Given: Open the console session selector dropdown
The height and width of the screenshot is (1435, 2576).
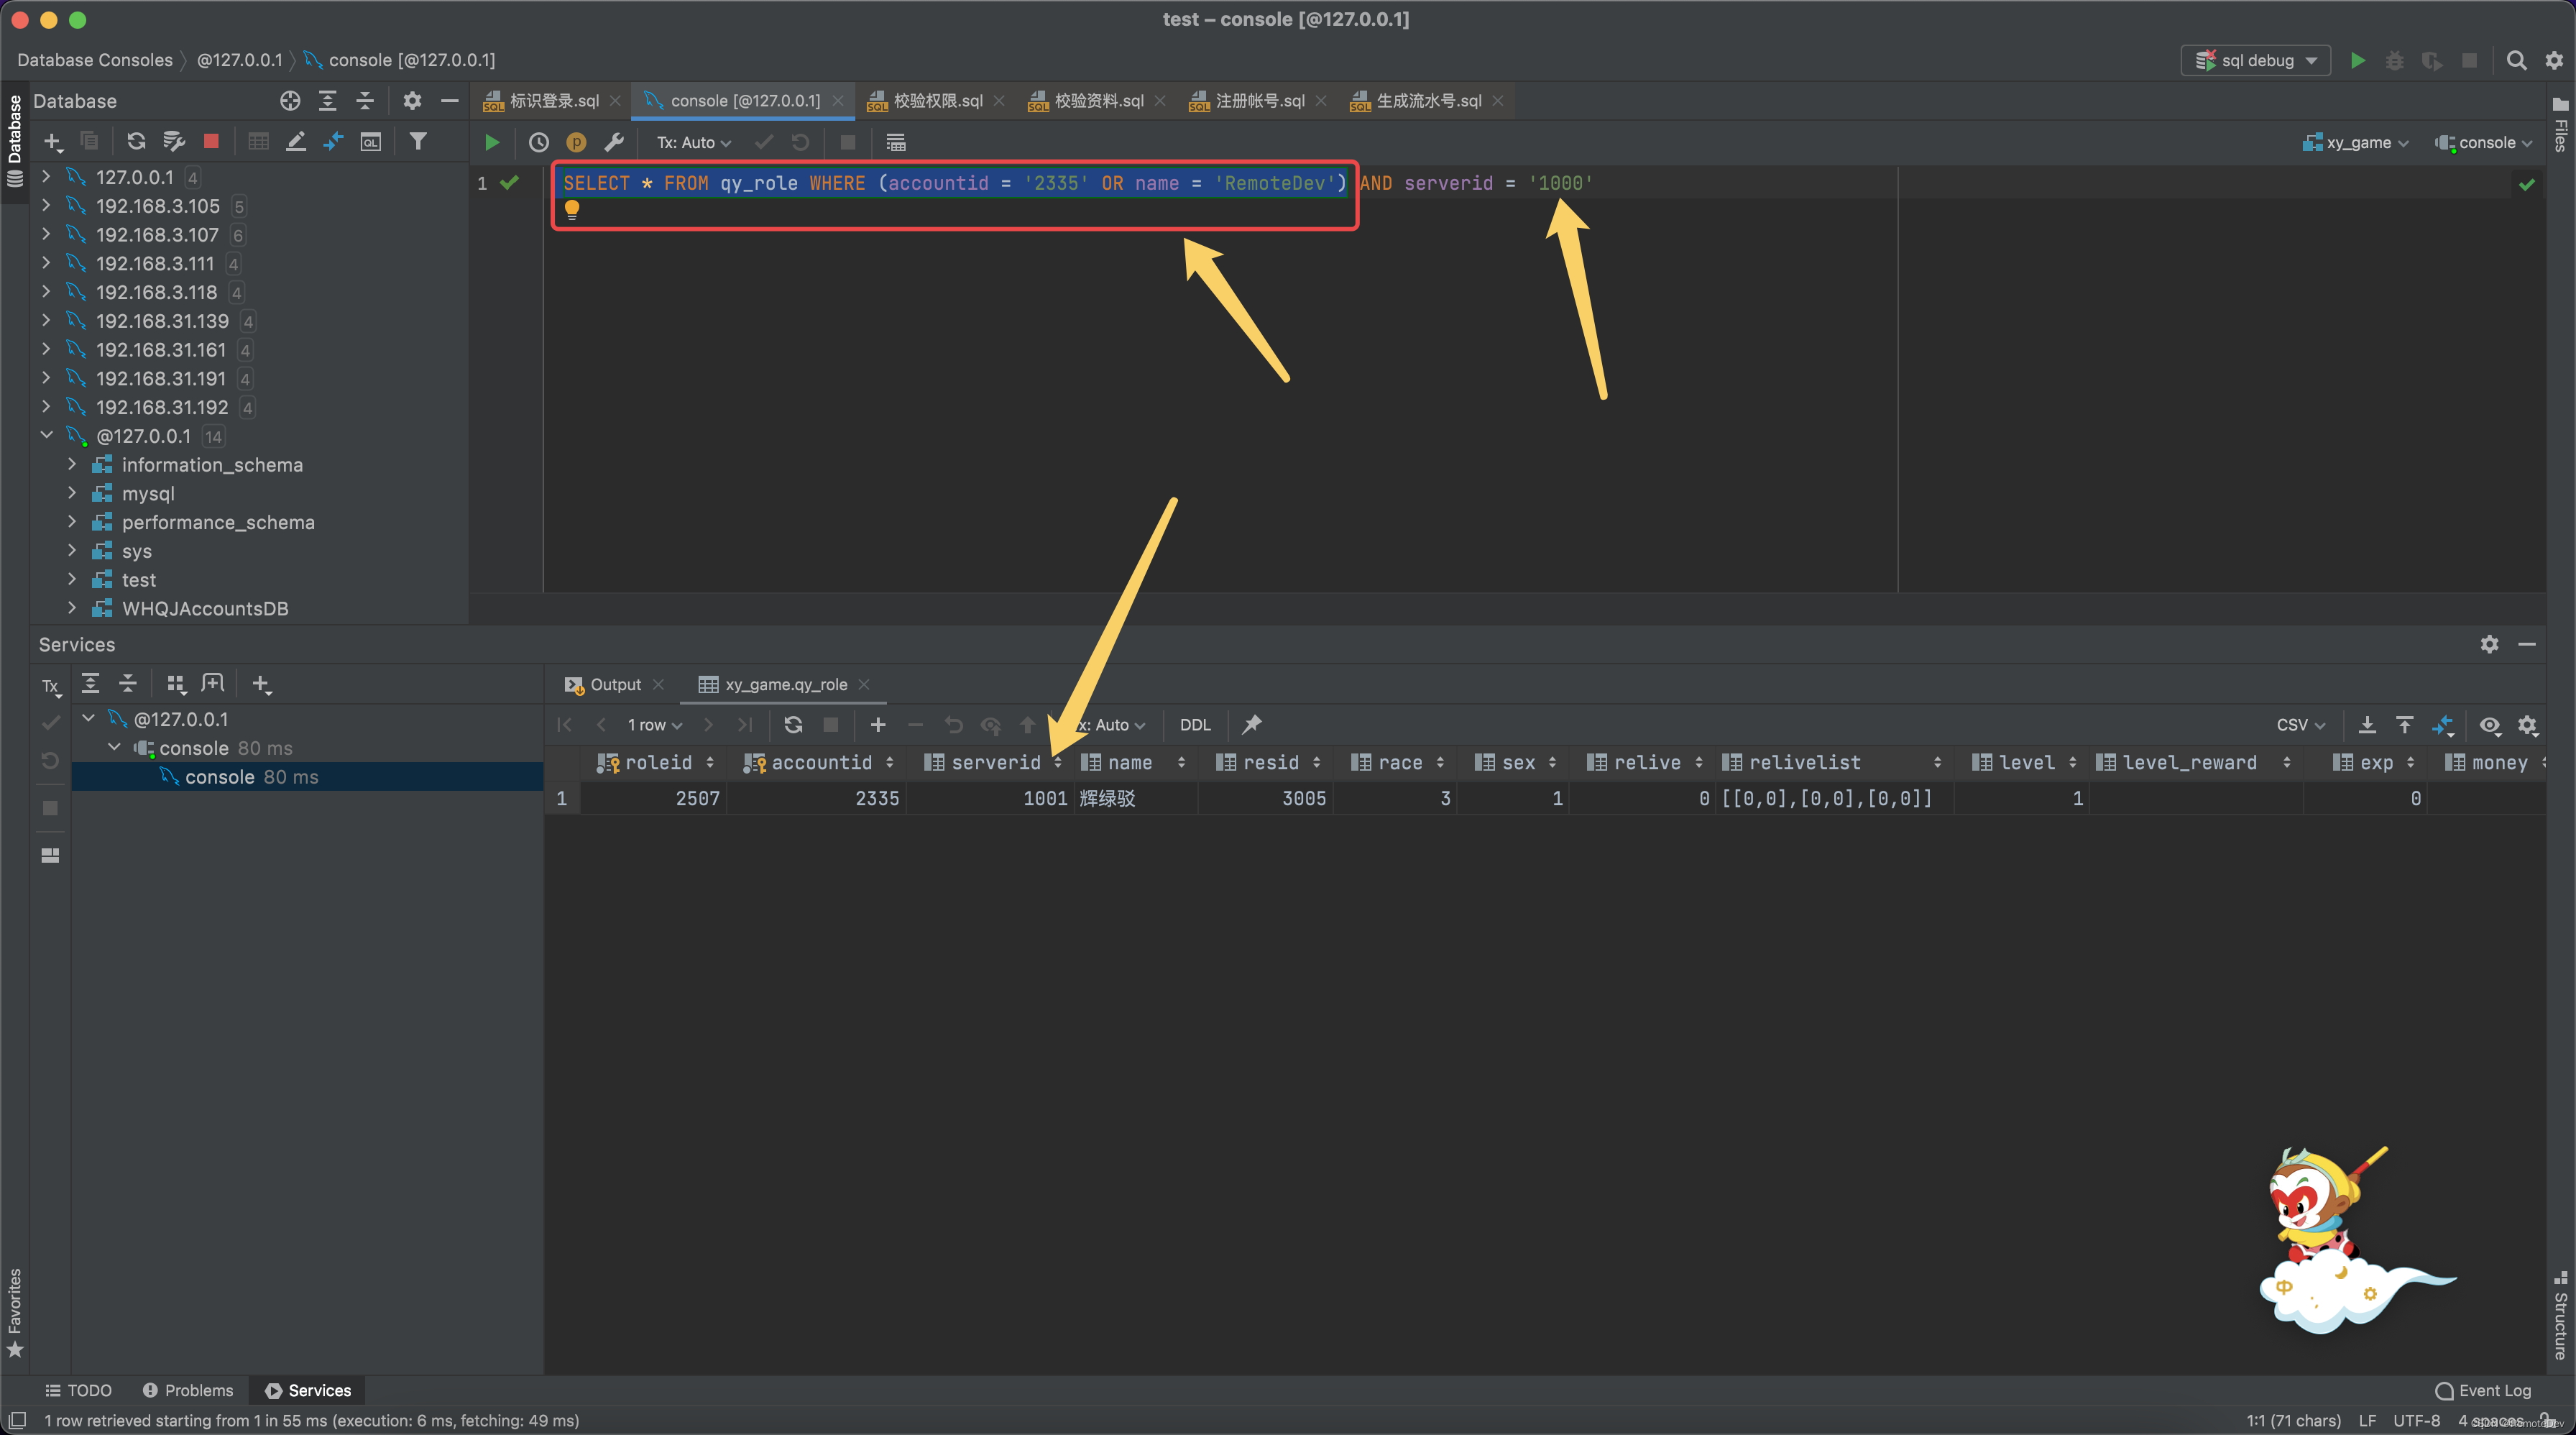Looking at the screenshot, I should pos(2484,142).
